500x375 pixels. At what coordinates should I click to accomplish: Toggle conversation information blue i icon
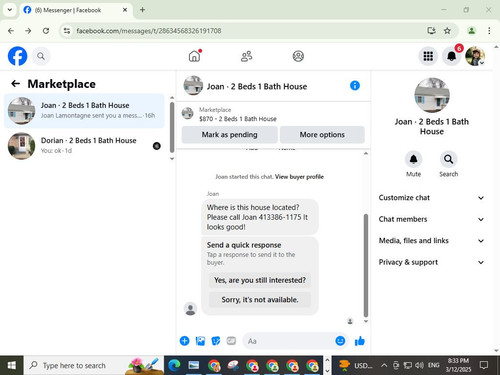pos(355,86)
